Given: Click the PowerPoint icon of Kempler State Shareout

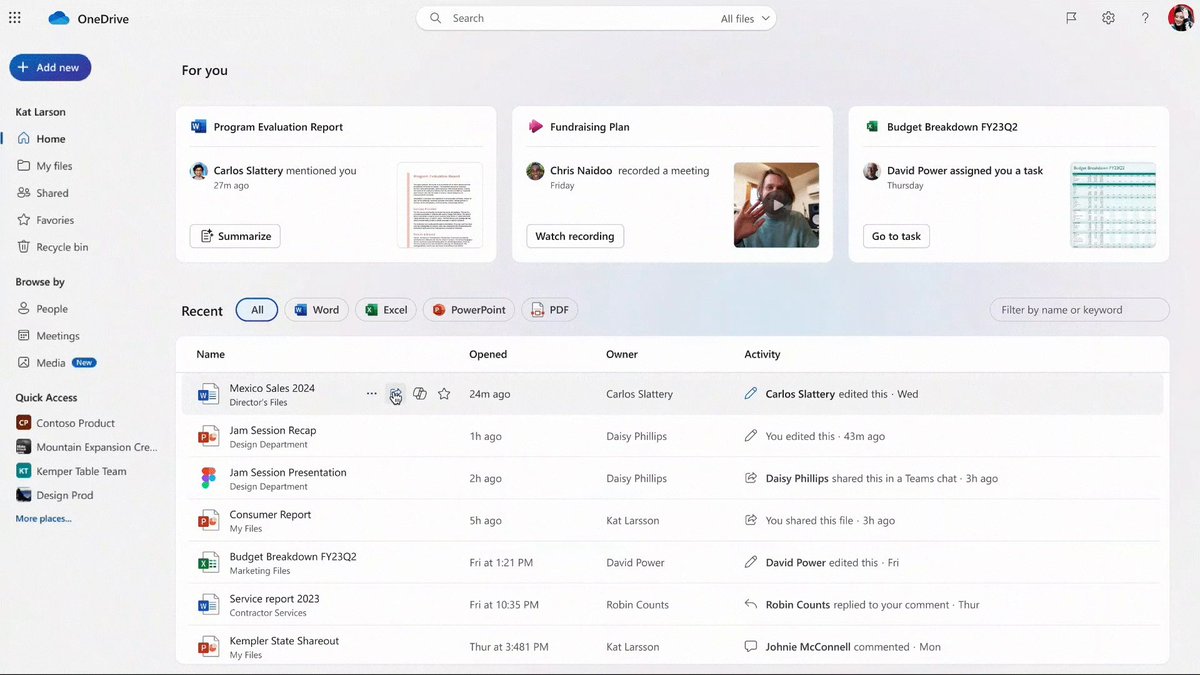Looking at the screenshot, I should point(208,646).
